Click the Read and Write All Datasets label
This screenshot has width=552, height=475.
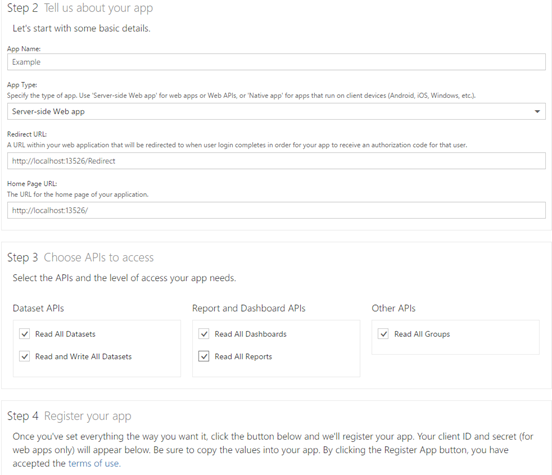tap(83, 356)
